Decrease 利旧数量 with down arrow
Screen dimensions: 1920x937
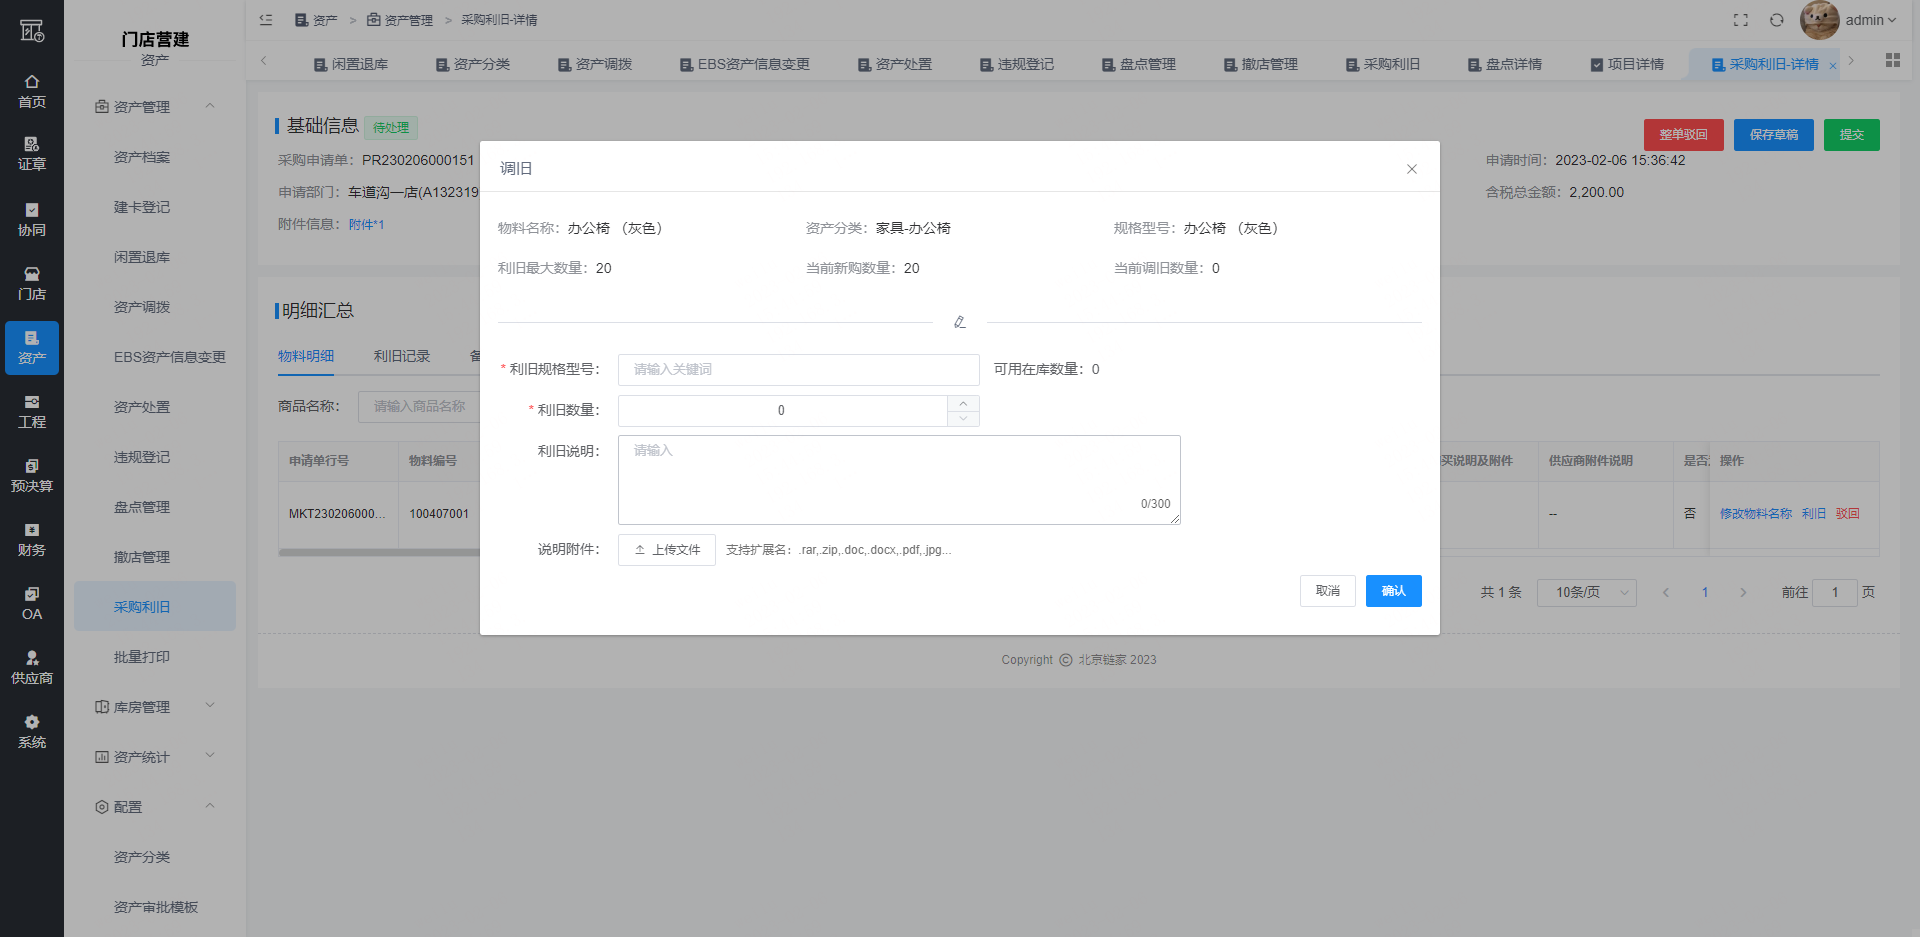[x=963, y=419]
